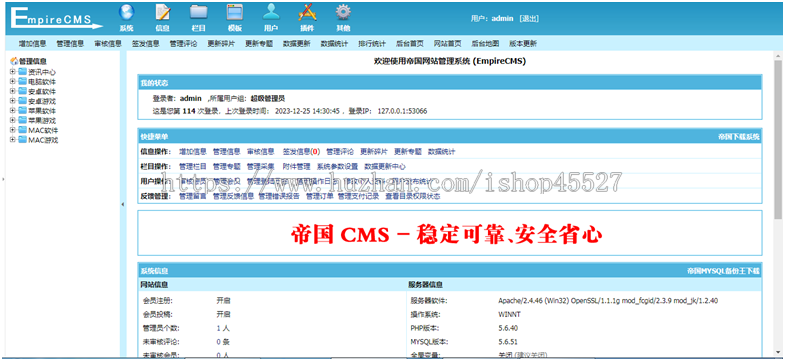
Task: Open the 插件 tools icon in header
Action: (307, 12)
